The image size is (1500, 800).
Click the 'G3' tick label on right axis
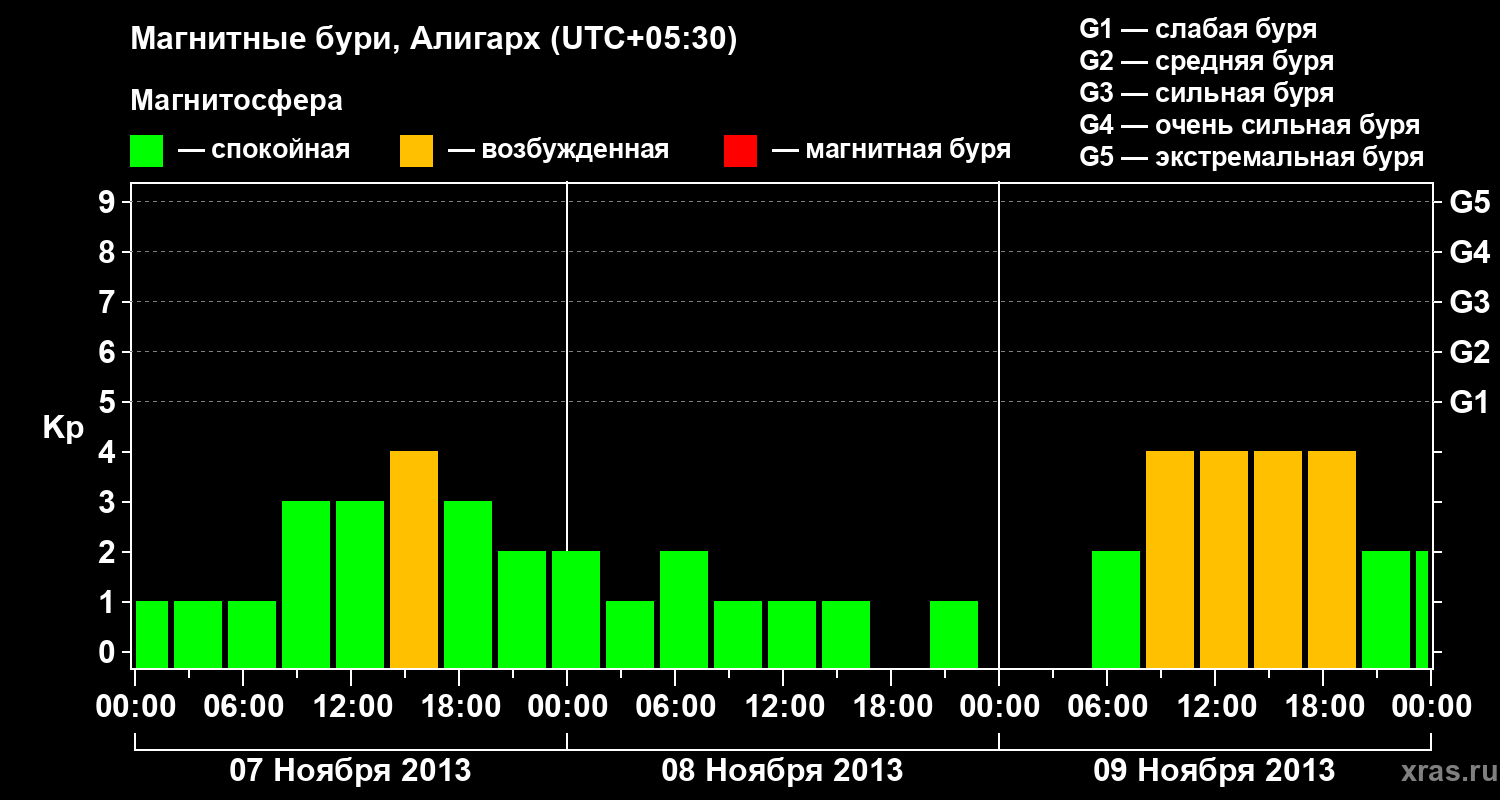click(1470, 302)
